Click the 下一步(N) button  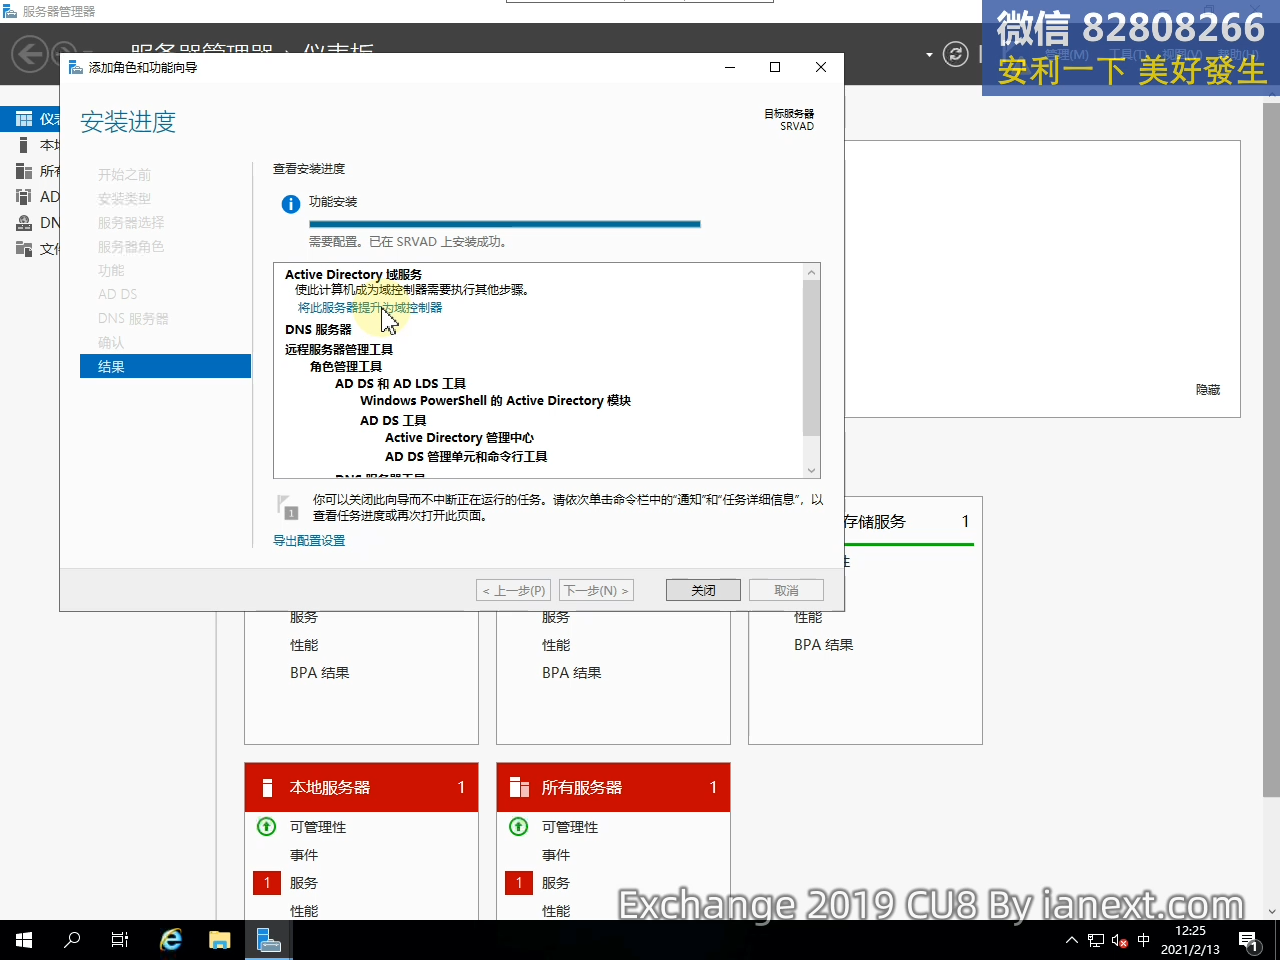click(597, 590)
